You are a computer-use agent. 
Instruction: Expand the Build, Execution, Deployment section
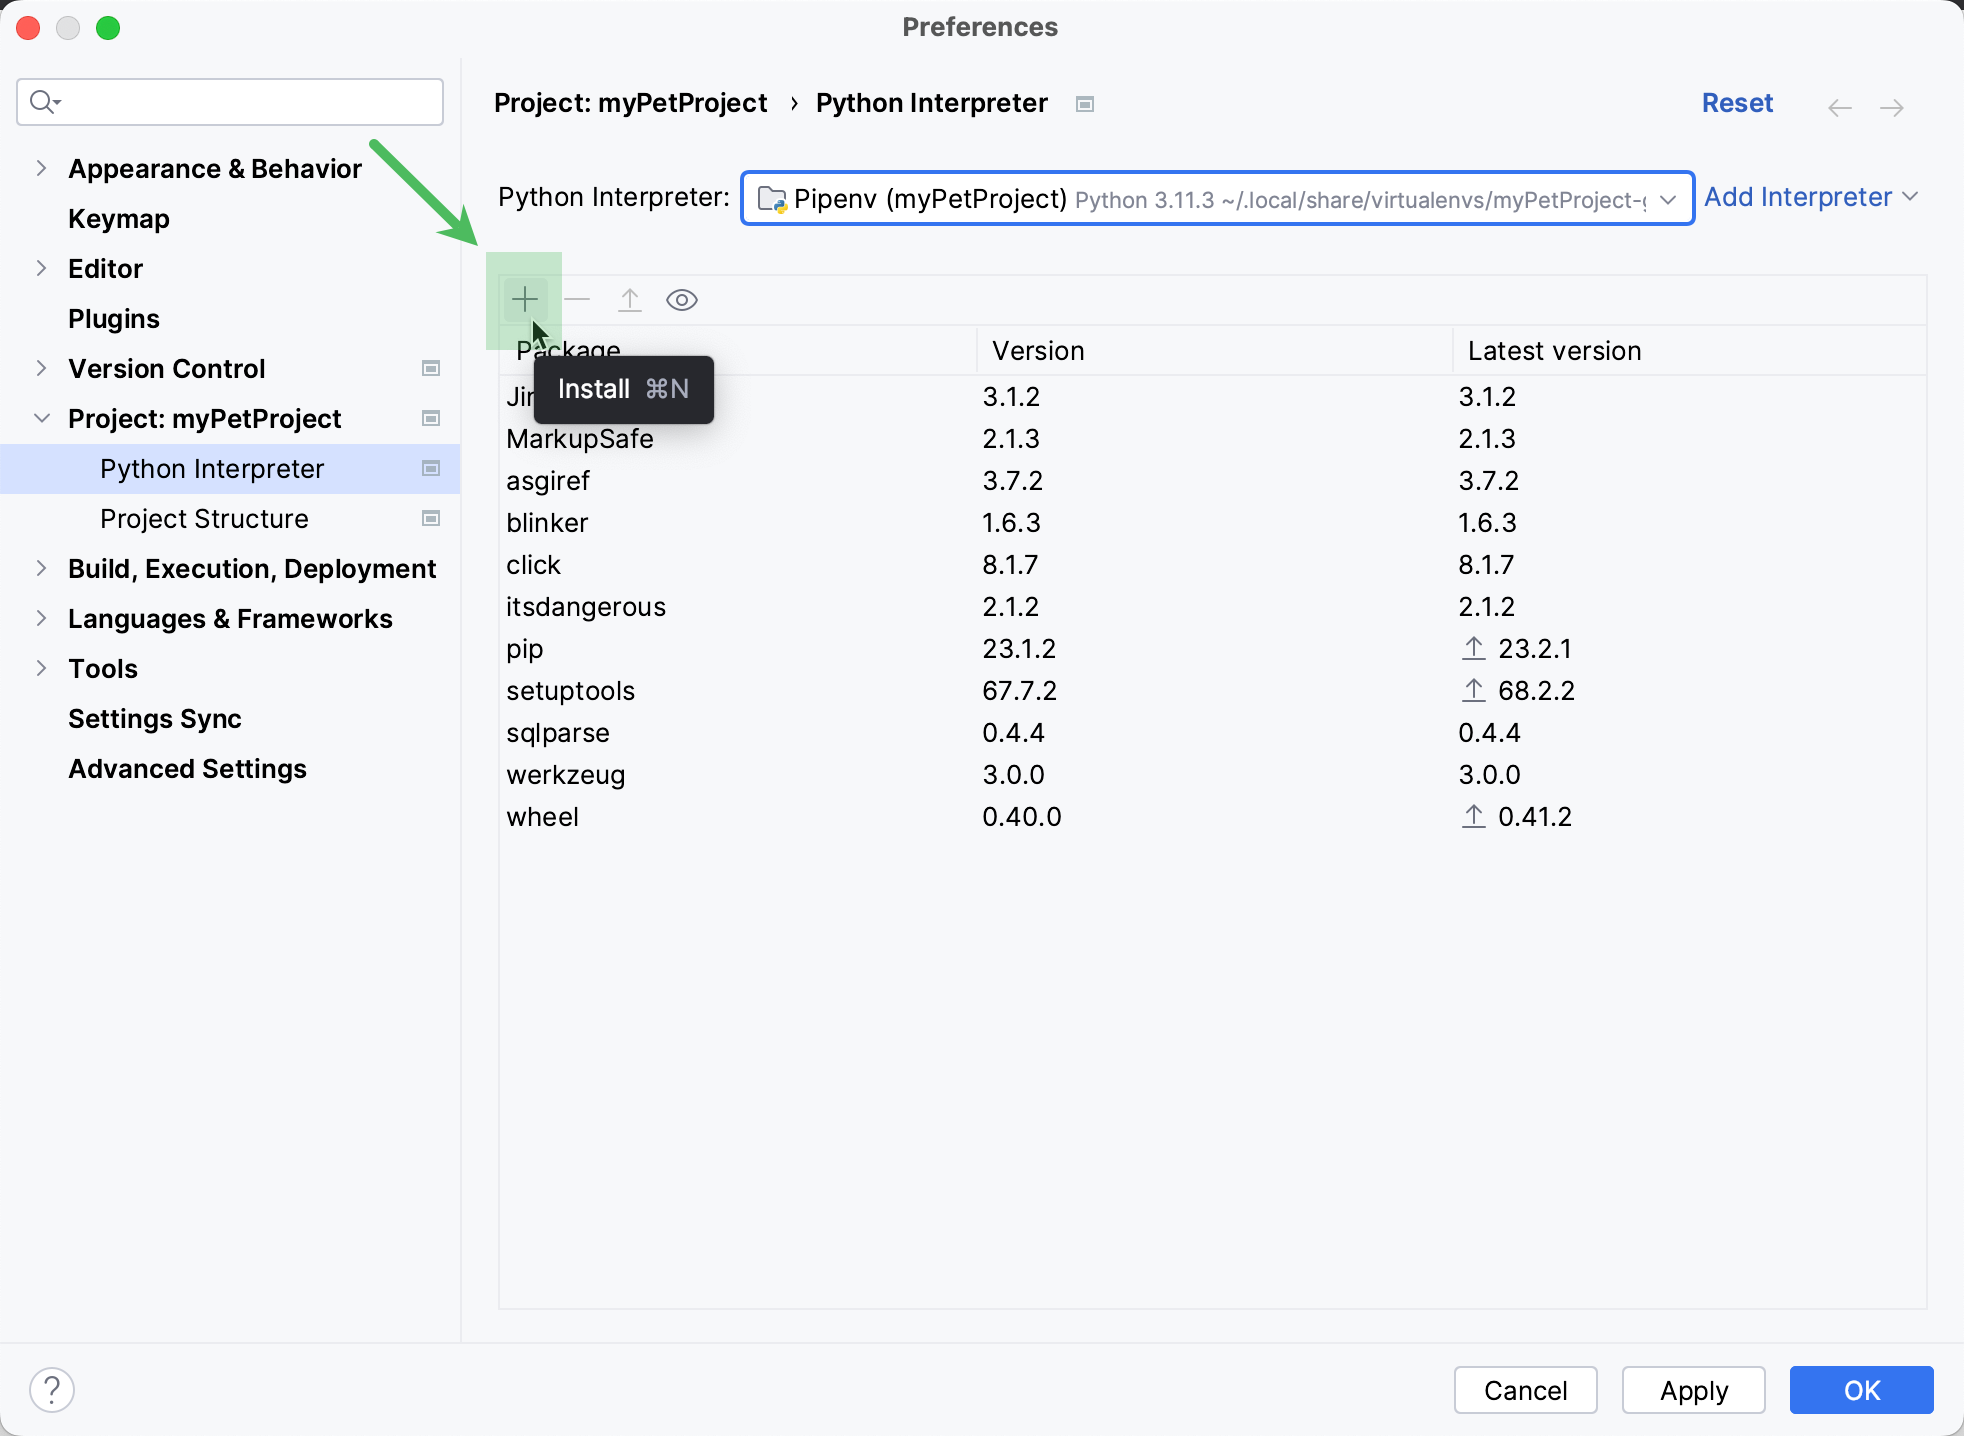coord(43,569)
